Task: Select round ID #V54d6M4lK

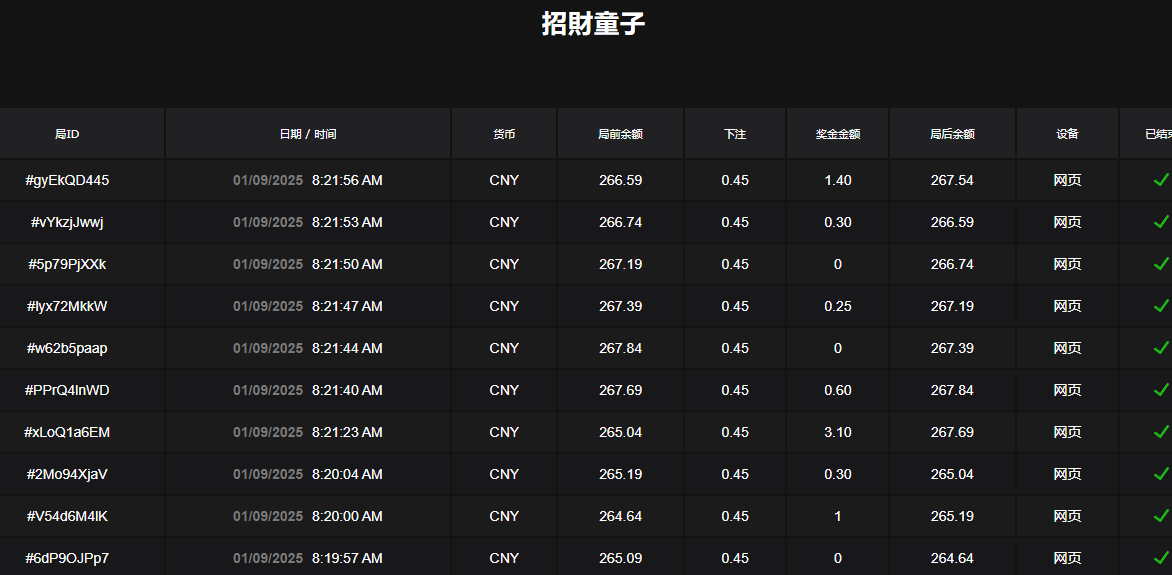Action: click(67, 517)
